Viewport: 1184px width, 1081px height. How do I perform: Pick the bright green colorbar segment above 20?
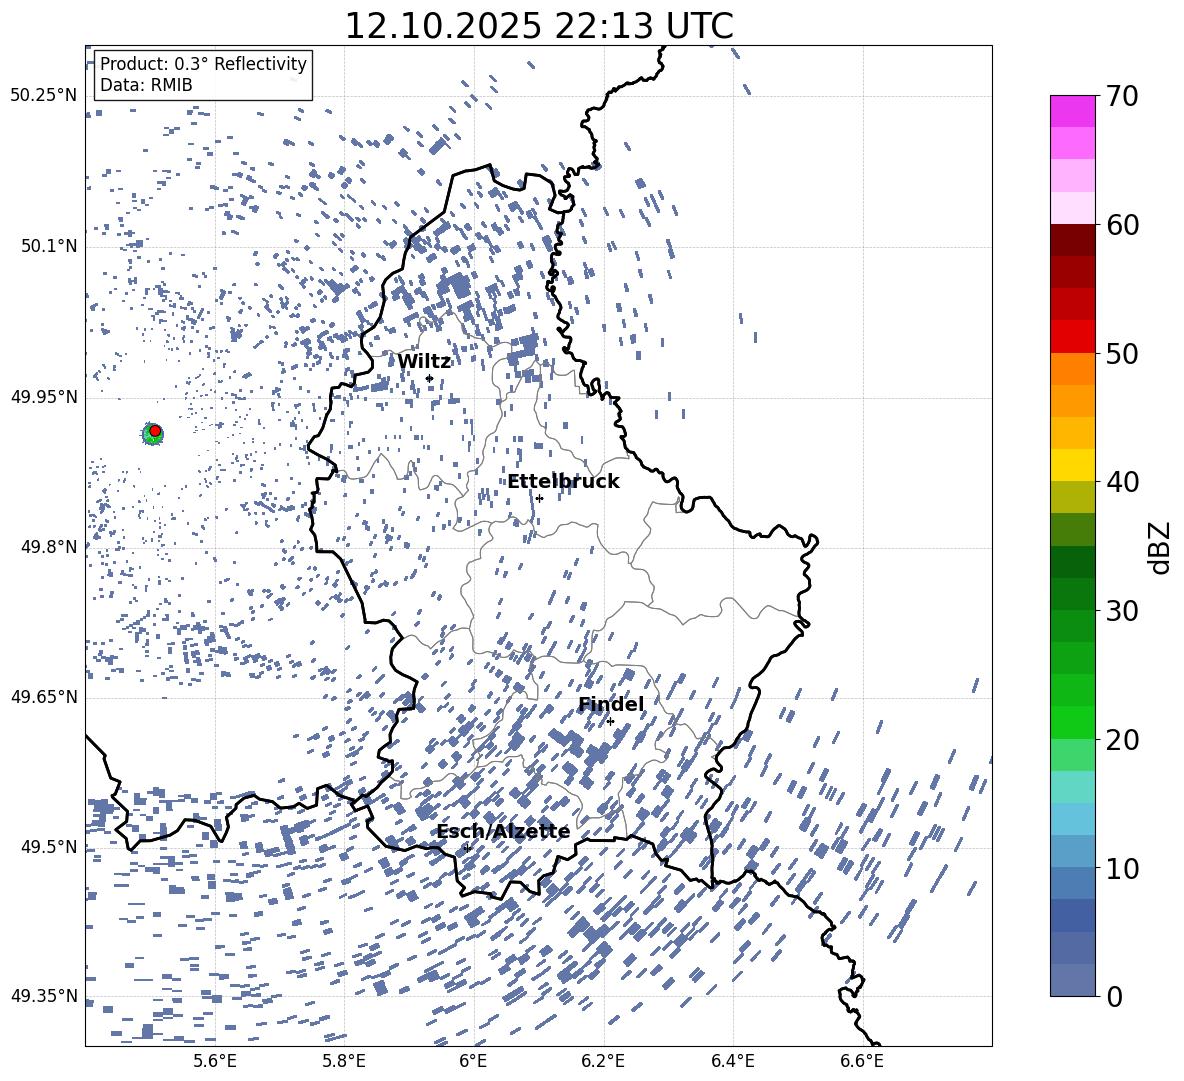click(x=1073, y=722)
